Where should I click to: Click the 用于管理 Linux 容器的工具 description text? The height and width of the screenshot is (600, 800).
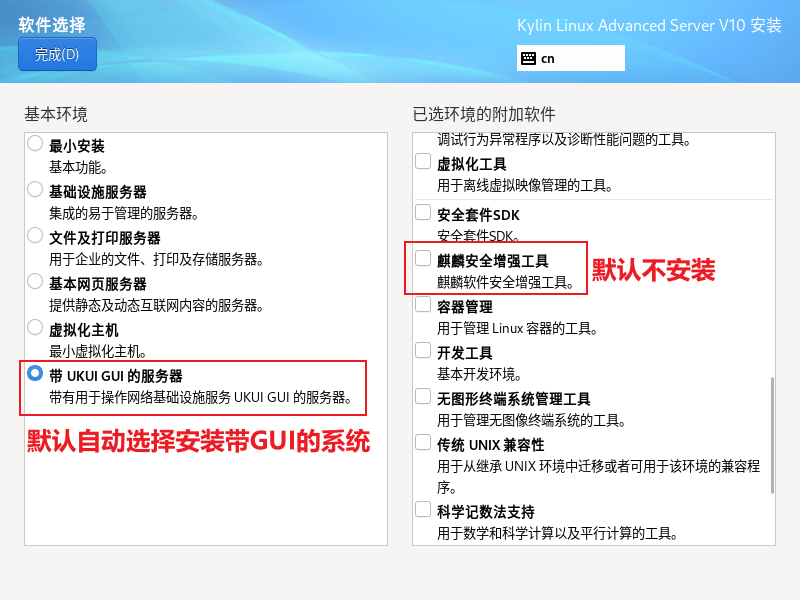tap(517, 328)
